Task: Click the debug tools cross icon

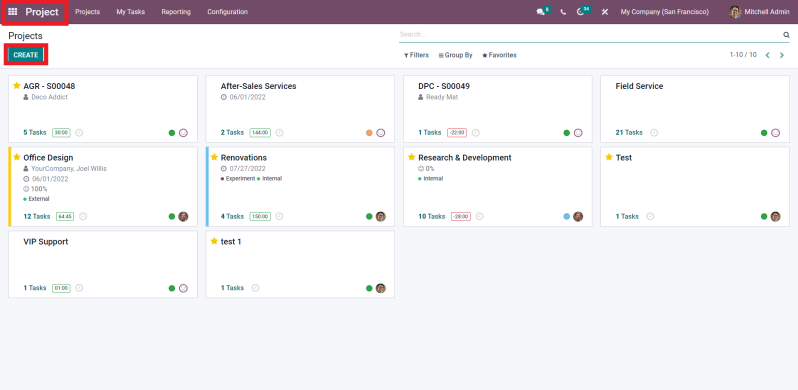Action: (x=605, y=12)
